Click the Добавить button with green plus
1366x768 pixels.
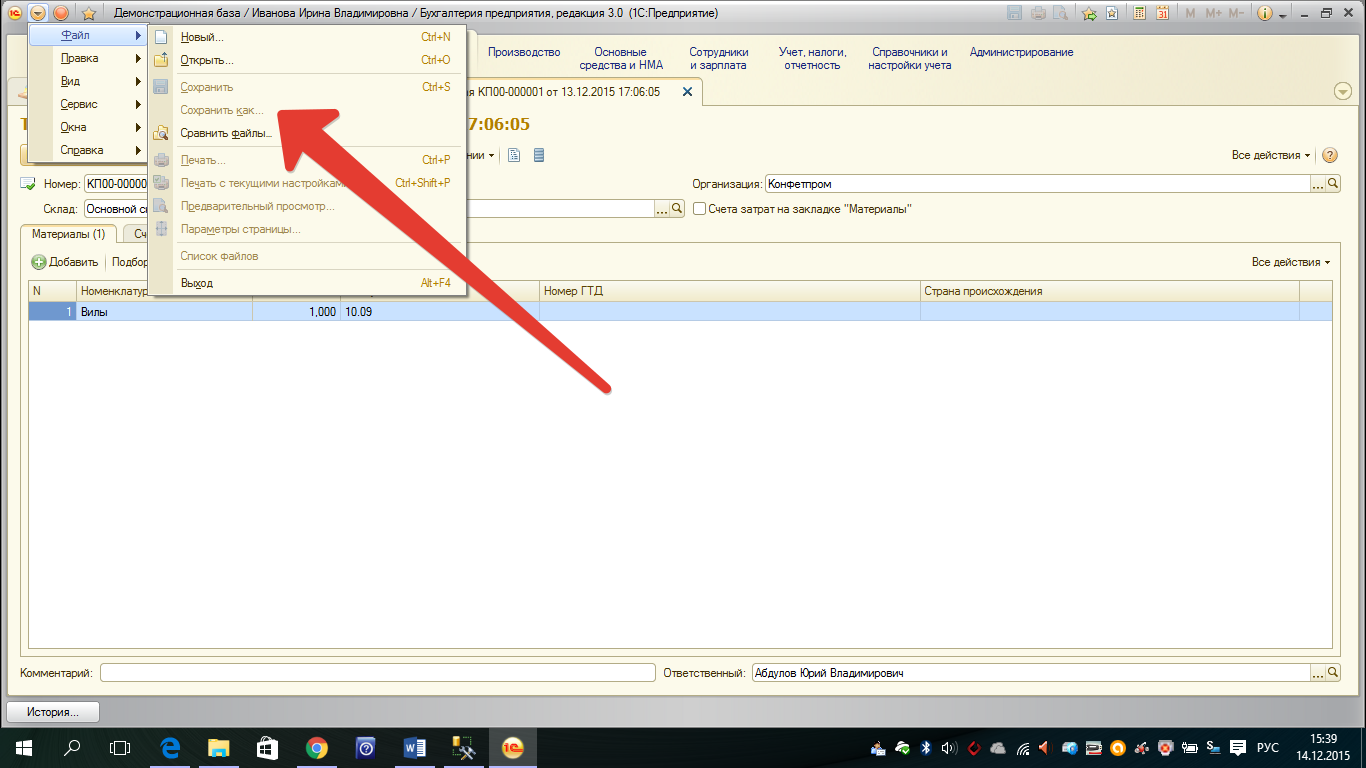pyautogui.click(x=65, y=262)
